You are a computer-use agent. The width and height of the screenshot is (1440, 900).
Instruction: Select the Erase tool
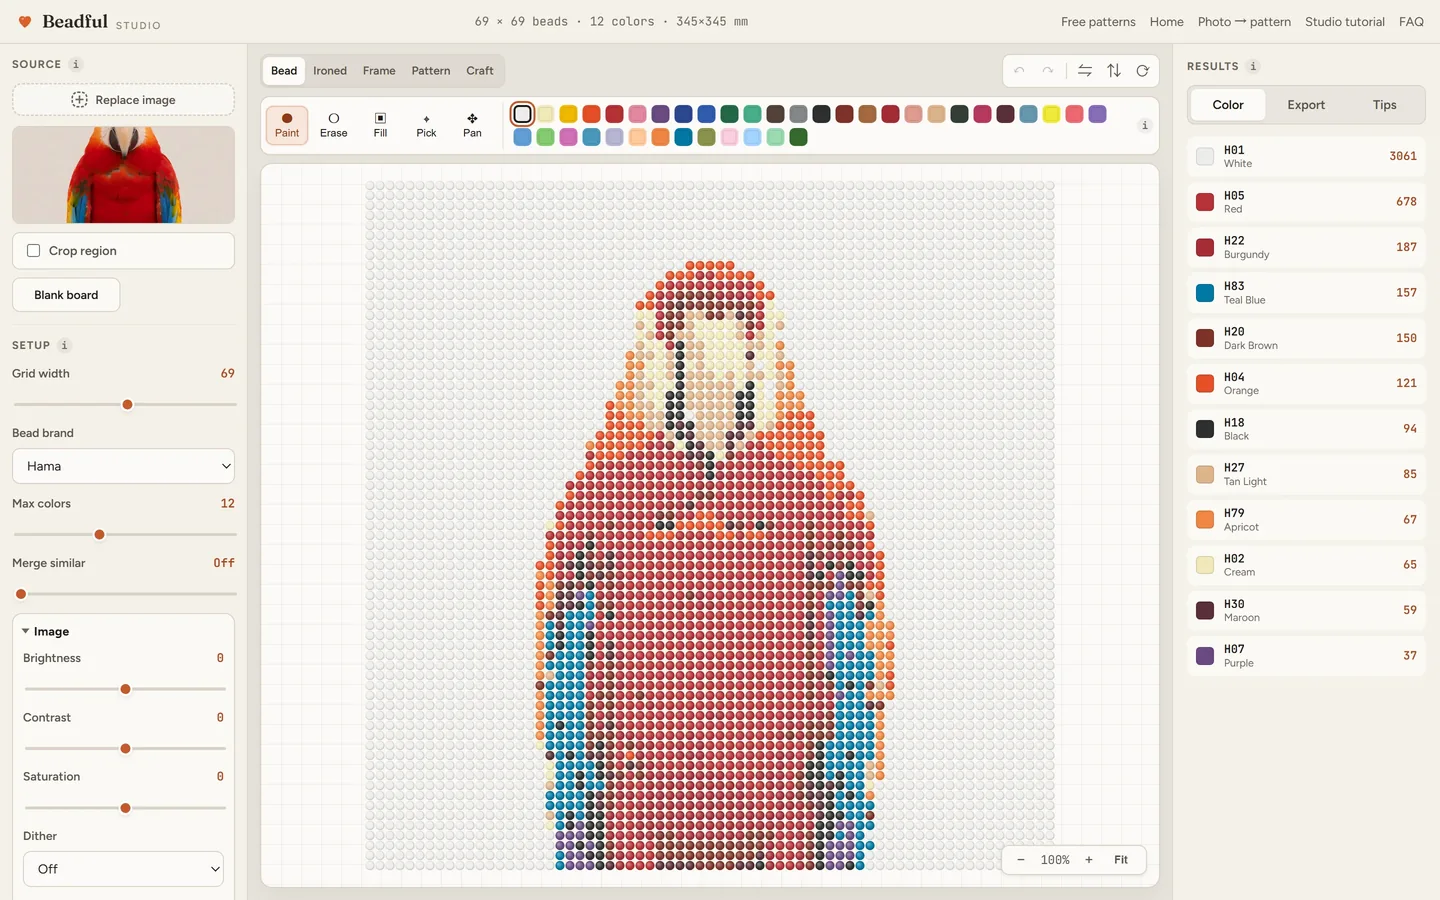click(334, 125)
